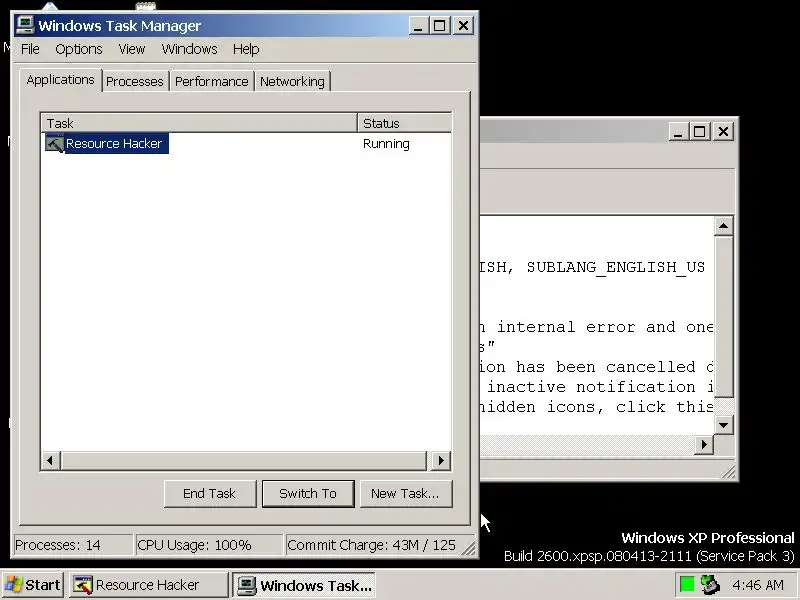Click the Task Manager resize grip corner
The width and height of the screenshot is (800, 600).
coord(468,548)
